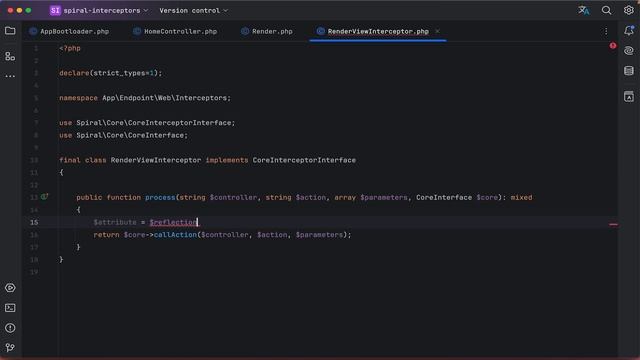Click the callAction method call
This screenshot has width=640, height=360.
175,235
